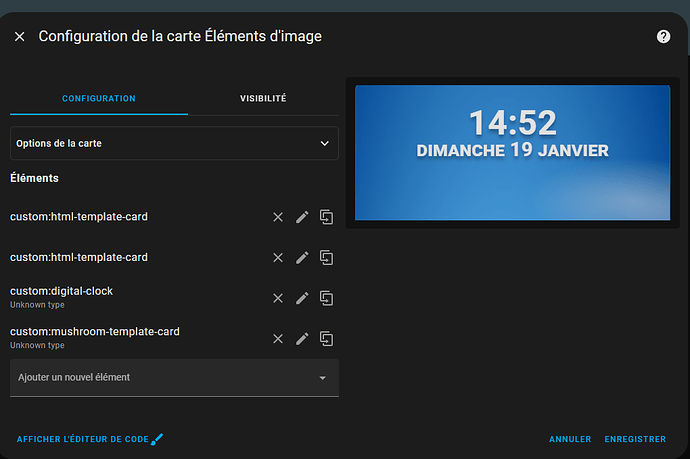This screenshot has width=690, height=459.
Task: Open the Ajouter un nouvel élément dropdown
Action: pyautogui.click(x=174, y=378)
